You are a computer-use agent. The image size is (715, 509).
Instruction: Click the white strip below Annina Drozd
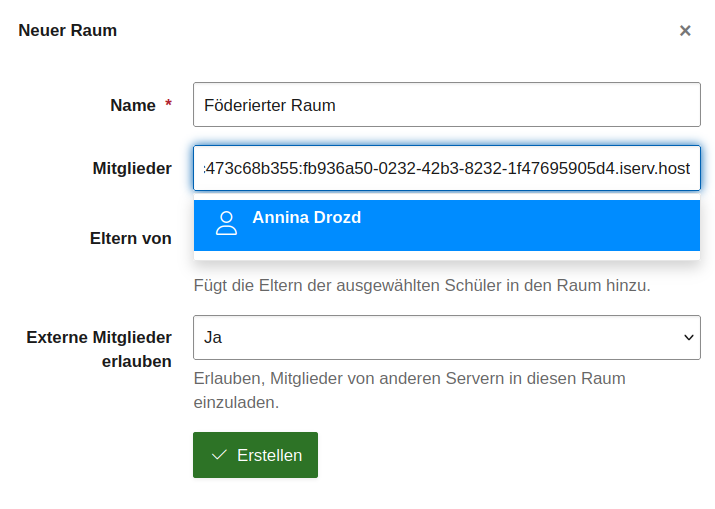pos(446,255)
